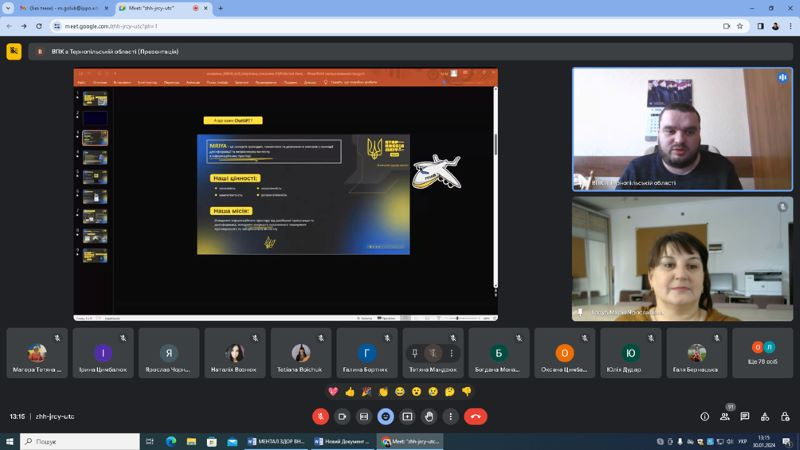Viewport: 800px width, 450px height.
Task: Open more options three-dot menu
Action: pos(451,417)
